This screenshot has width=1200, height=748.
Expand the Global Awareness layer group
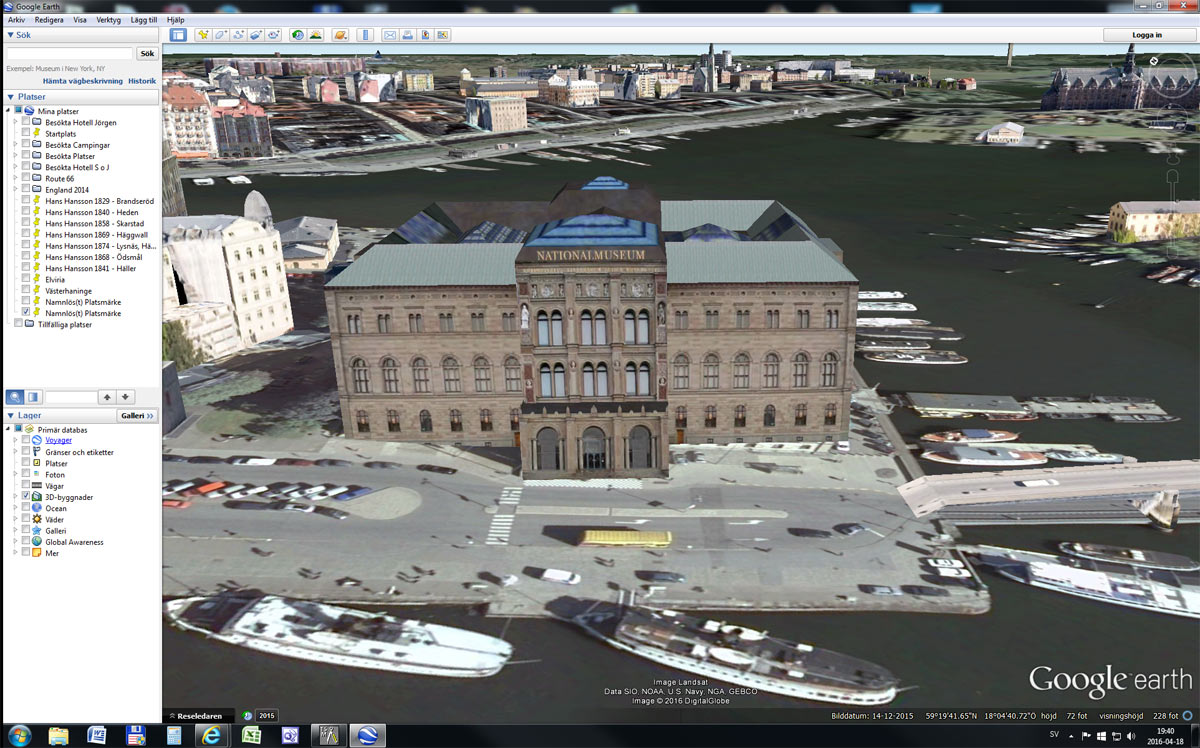(15, 542)
